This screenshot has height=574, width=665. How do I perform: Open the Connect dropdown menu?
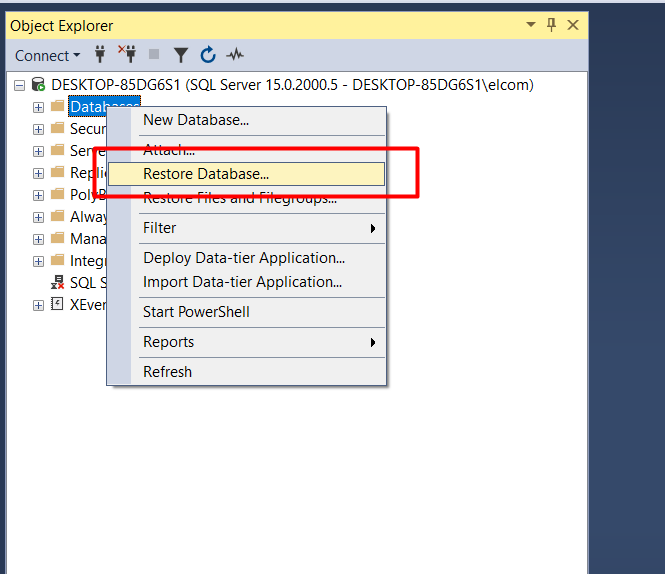[47, 55]
